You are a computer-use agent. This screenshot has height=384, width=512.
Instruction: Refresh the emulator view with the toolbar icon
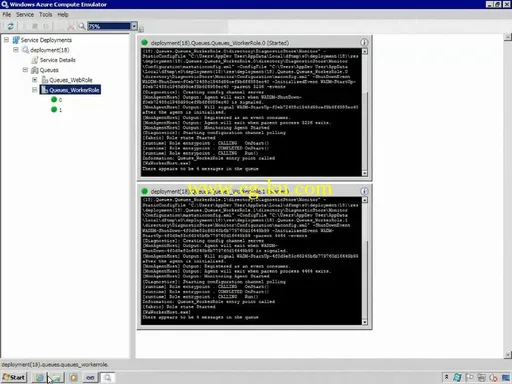[10, 26]
